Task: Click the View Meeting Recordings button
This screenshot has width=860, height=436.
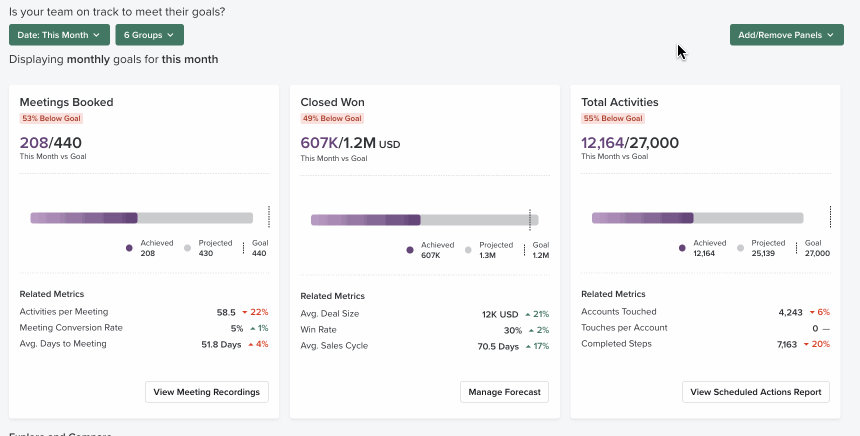Action: [x=207, y=392]
